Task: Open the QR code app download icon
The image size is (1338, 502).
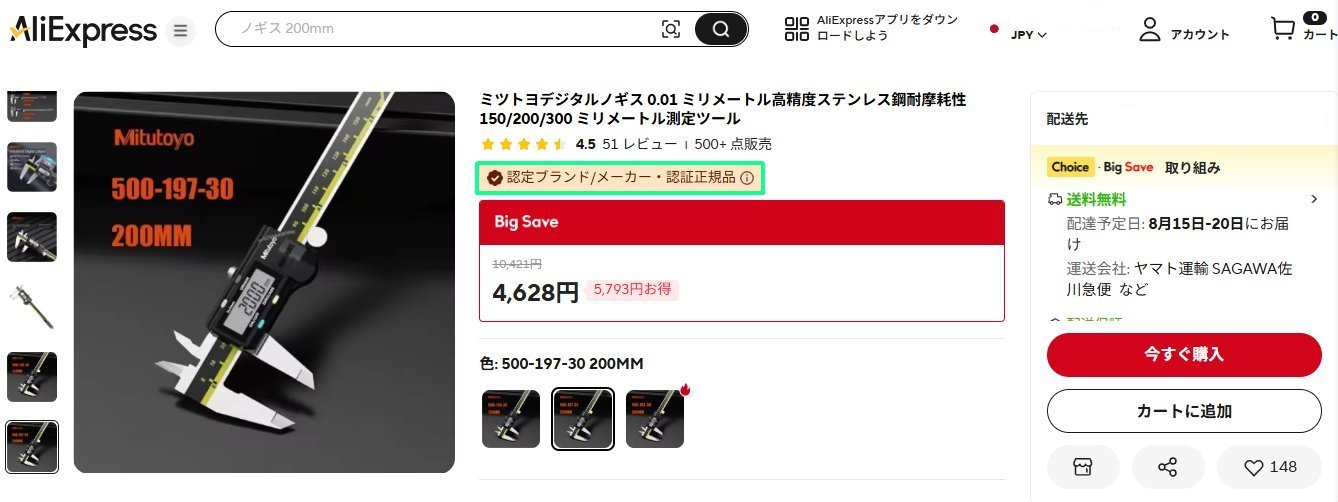Action: [797, 29]
